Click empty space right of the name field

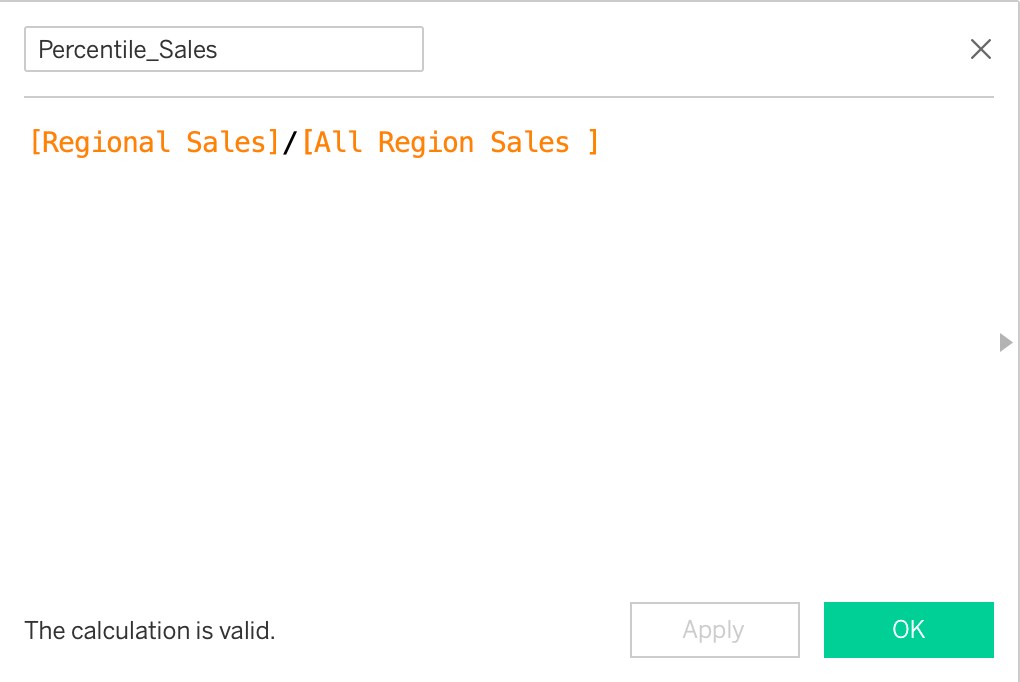pyautogui.click(x=690, y=49)
